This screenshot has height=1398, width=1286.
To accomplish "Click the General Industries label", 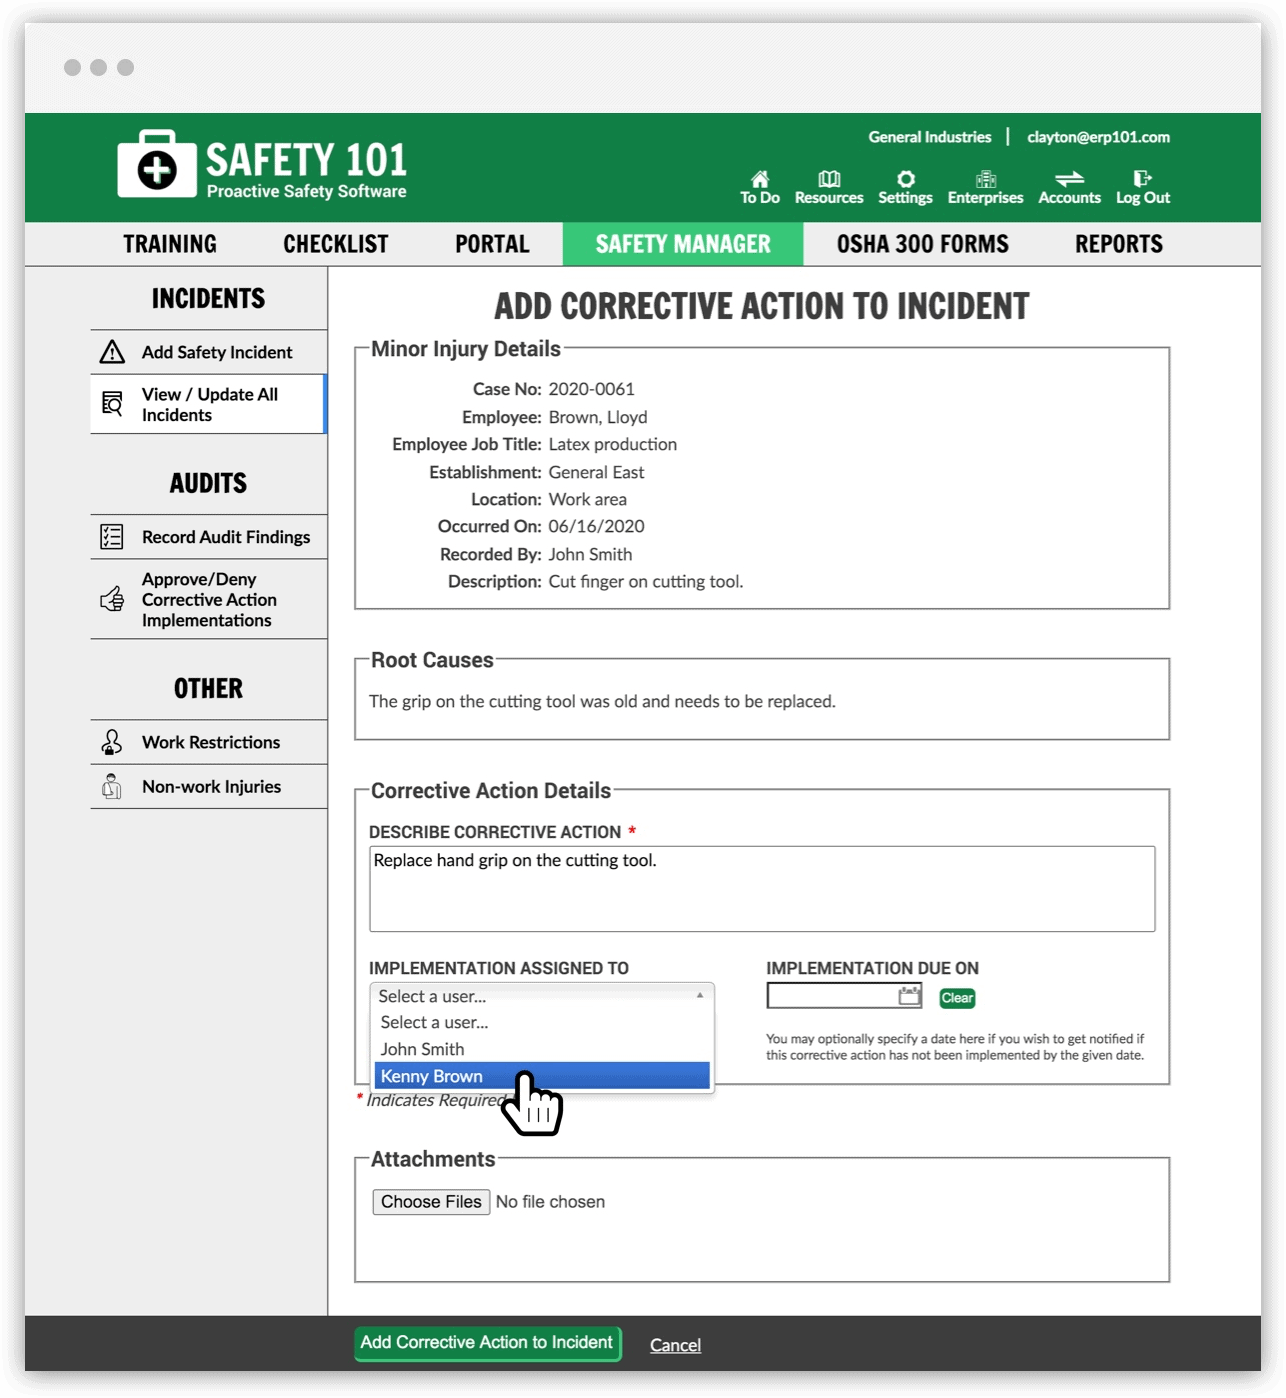I will (930, 137).
